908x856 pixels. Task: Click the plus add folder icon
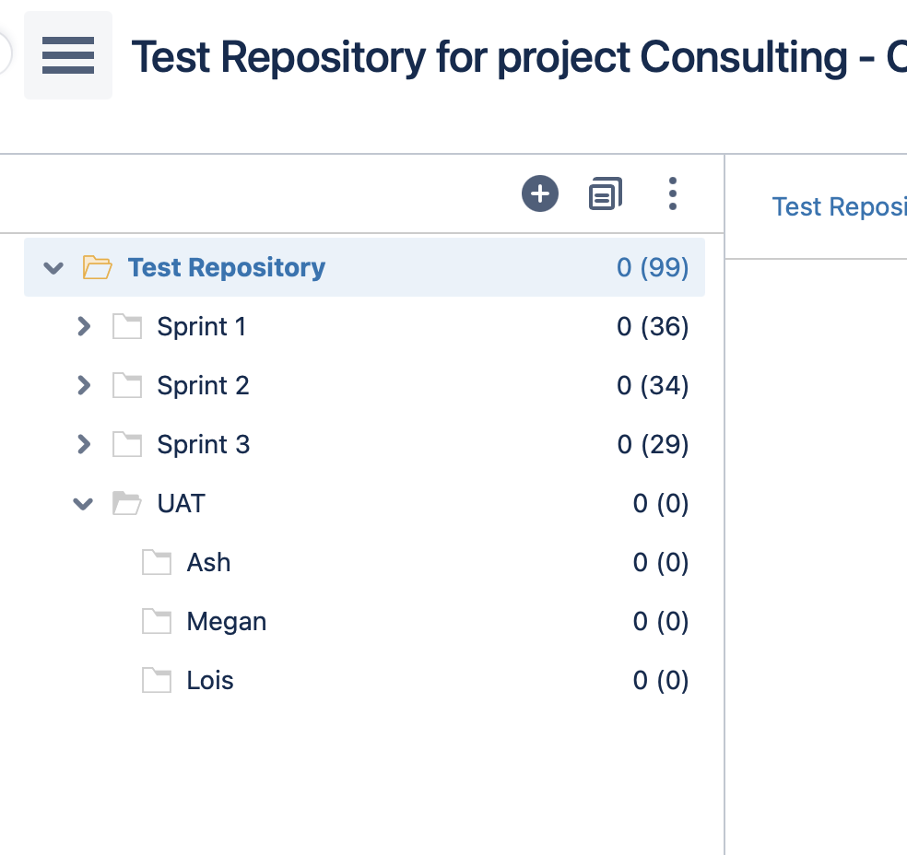click(540, 193)
